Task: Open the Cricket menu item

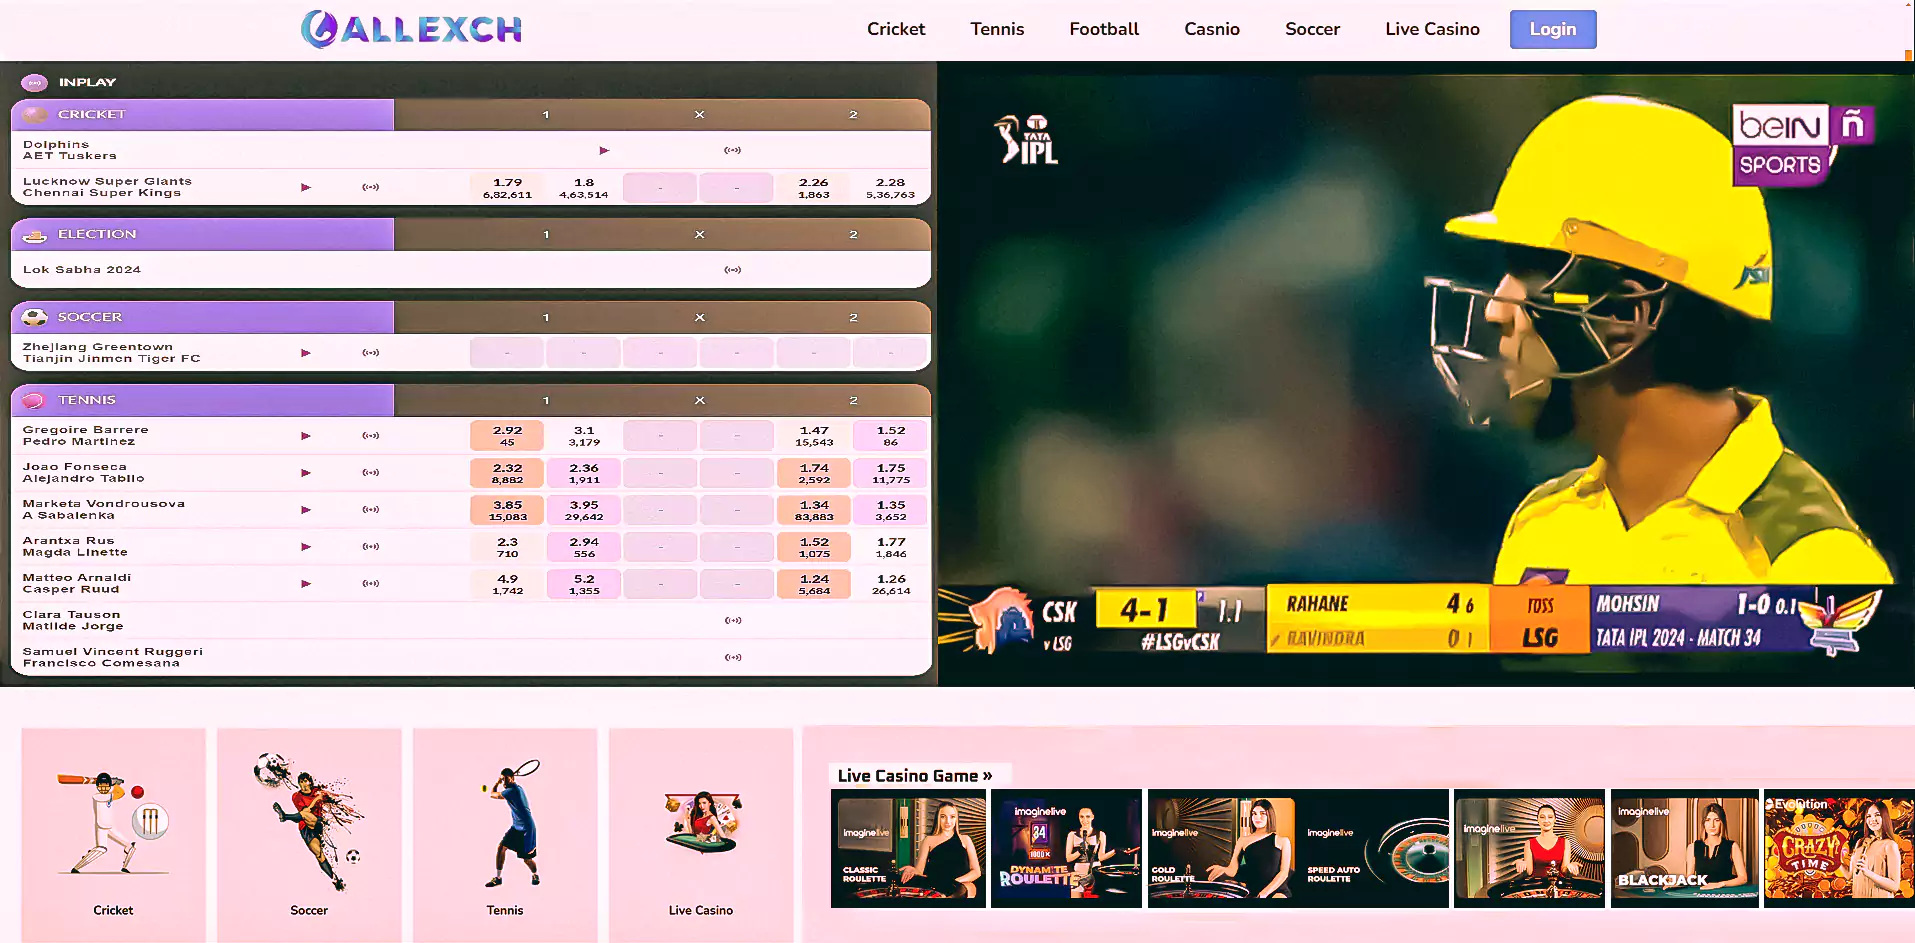Action: click(x=895, y=29)
